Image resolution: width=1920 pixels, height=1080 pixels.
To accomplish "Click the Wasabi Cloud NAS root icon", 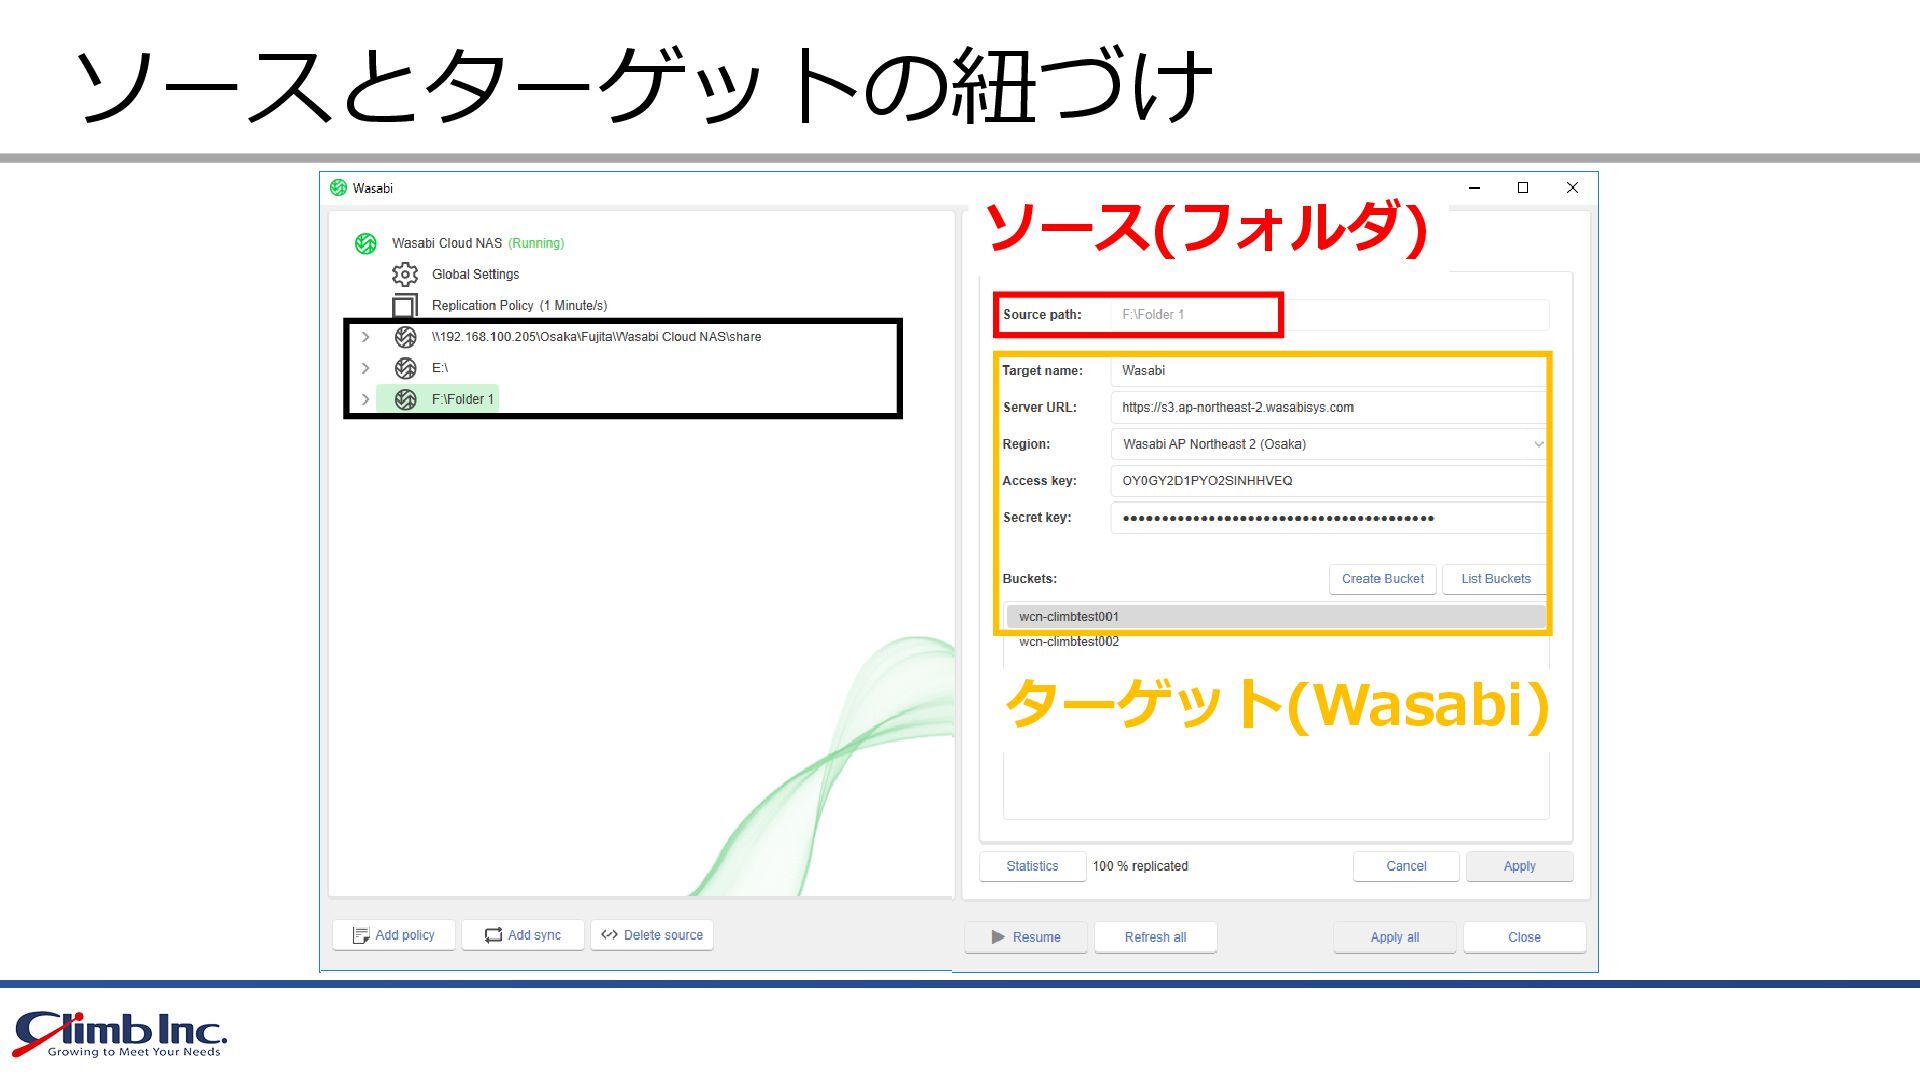I will tap(366, 243).
